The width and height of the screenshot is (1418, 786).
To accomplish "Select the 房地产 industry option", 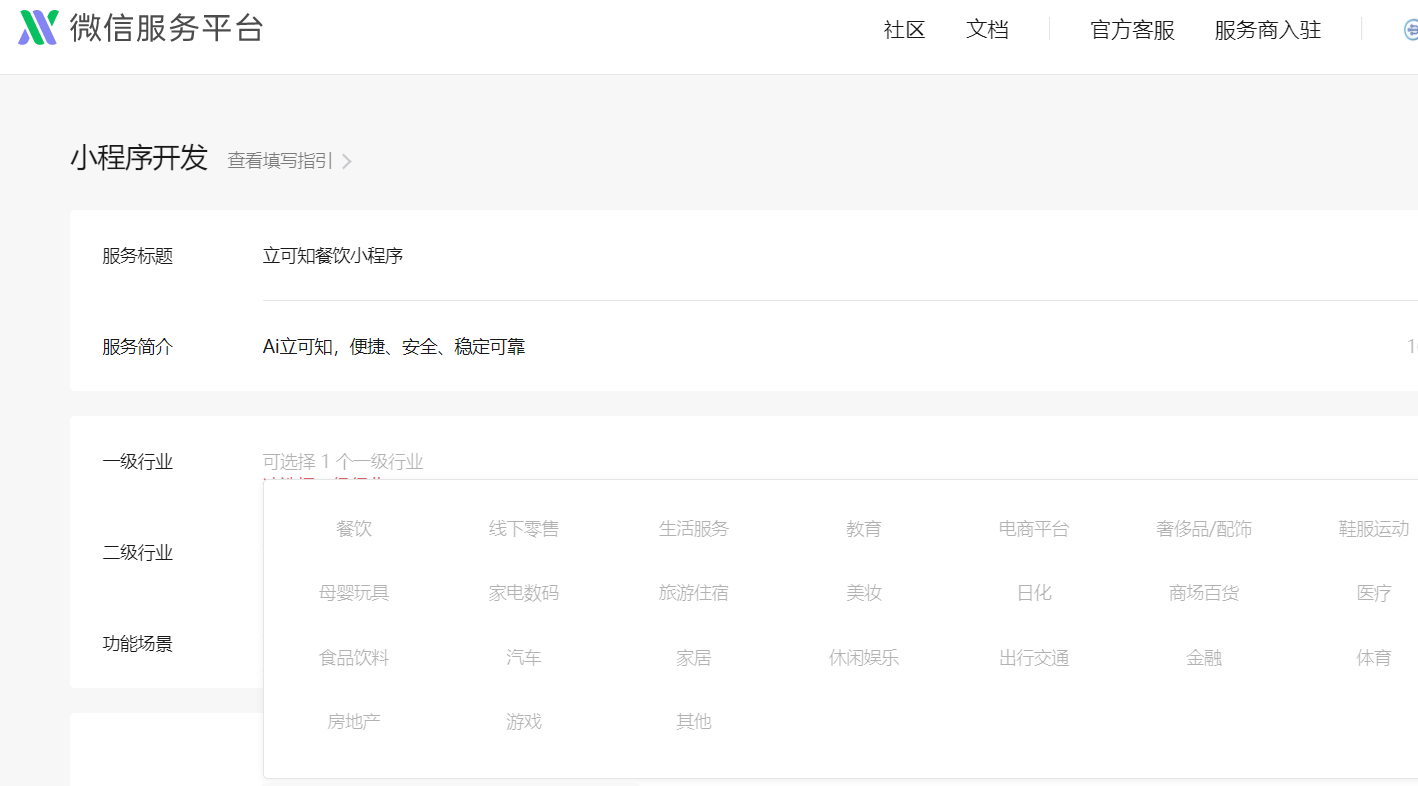I will click(354, 722).
